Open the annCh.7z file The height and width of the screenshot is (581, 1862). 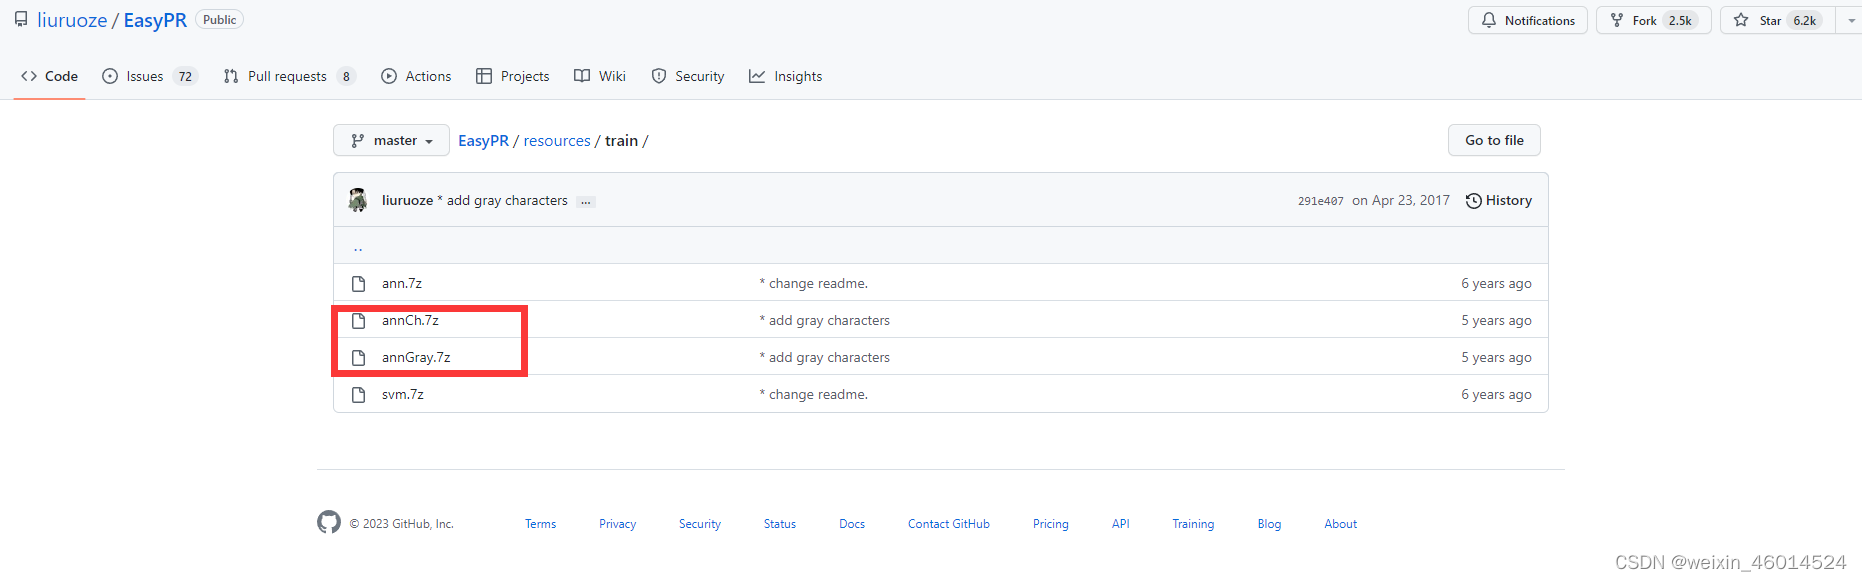point(410,320)
